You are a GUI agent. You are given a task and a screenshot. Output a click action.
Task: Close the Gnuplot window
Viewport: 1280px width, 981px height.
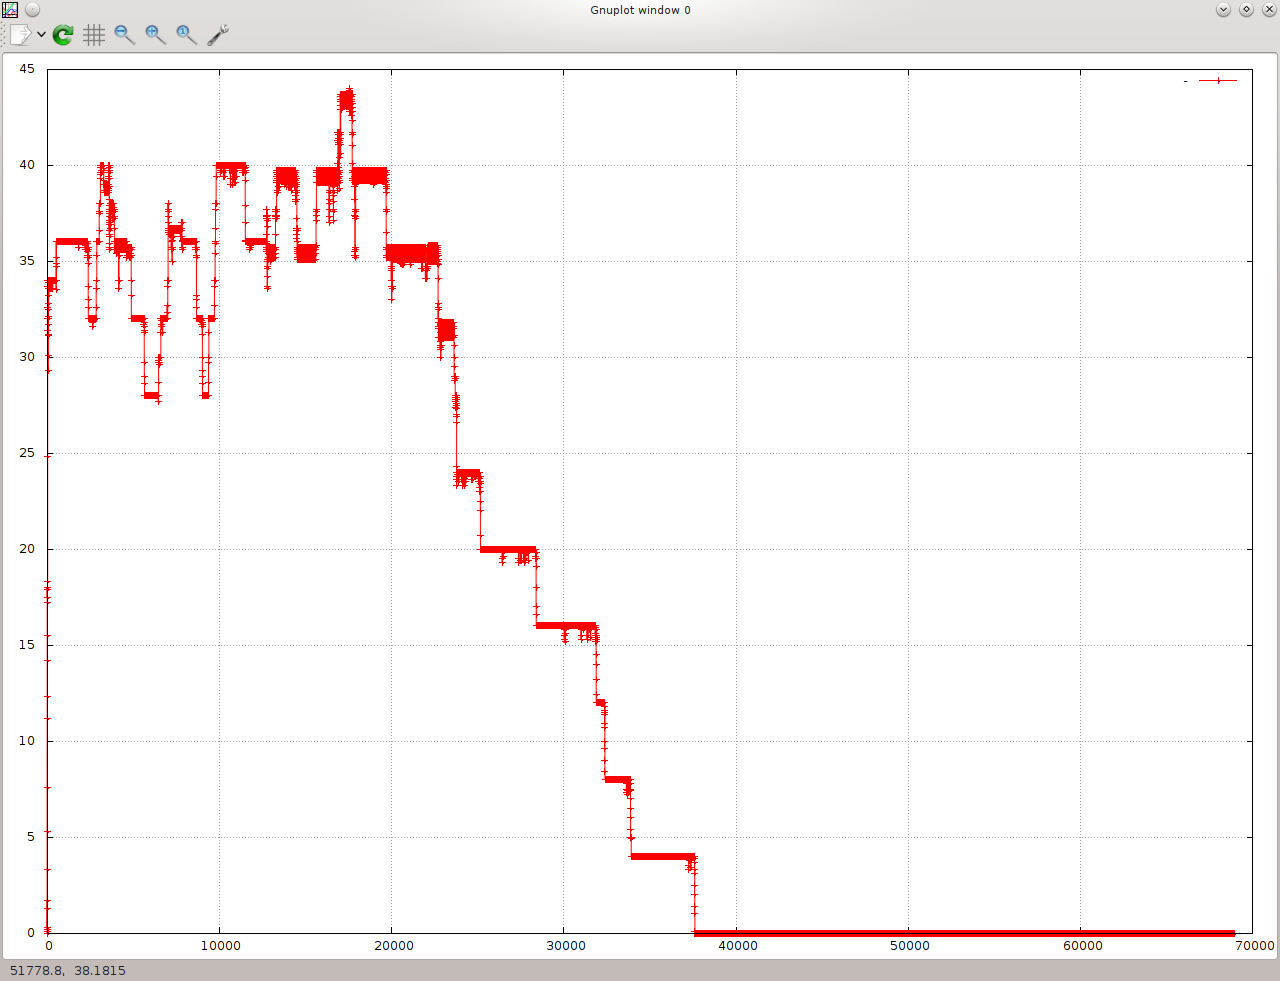pos(1268,10)
